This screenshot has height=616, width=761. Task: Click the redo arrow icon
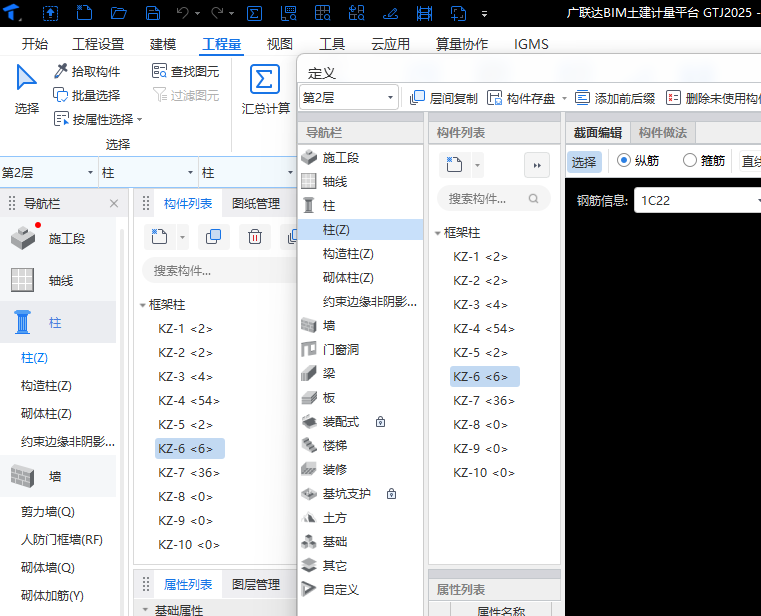217,13
